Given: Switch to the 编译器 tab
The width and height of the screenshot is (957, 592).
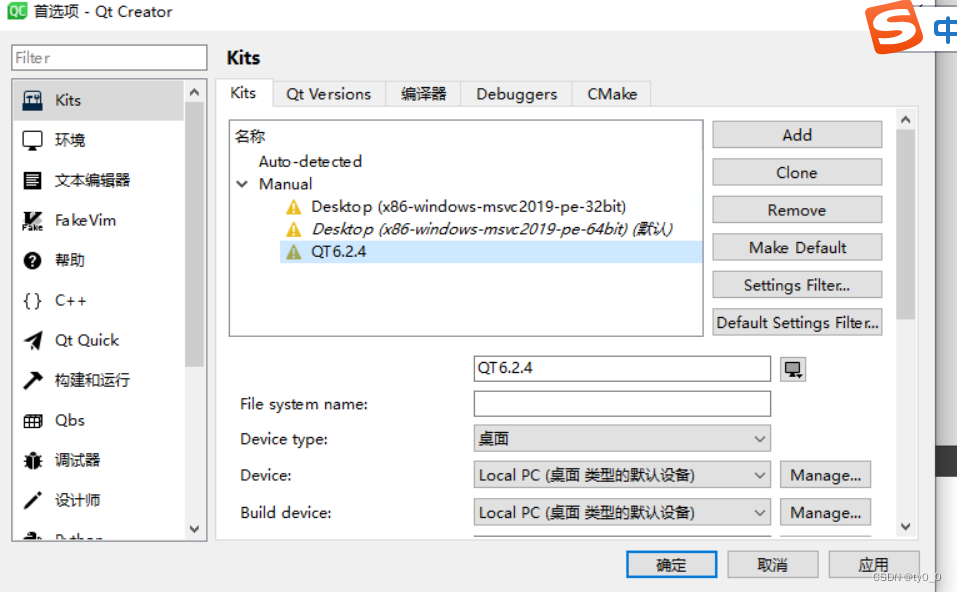Looking at the screenshot, I should [424, 94].
